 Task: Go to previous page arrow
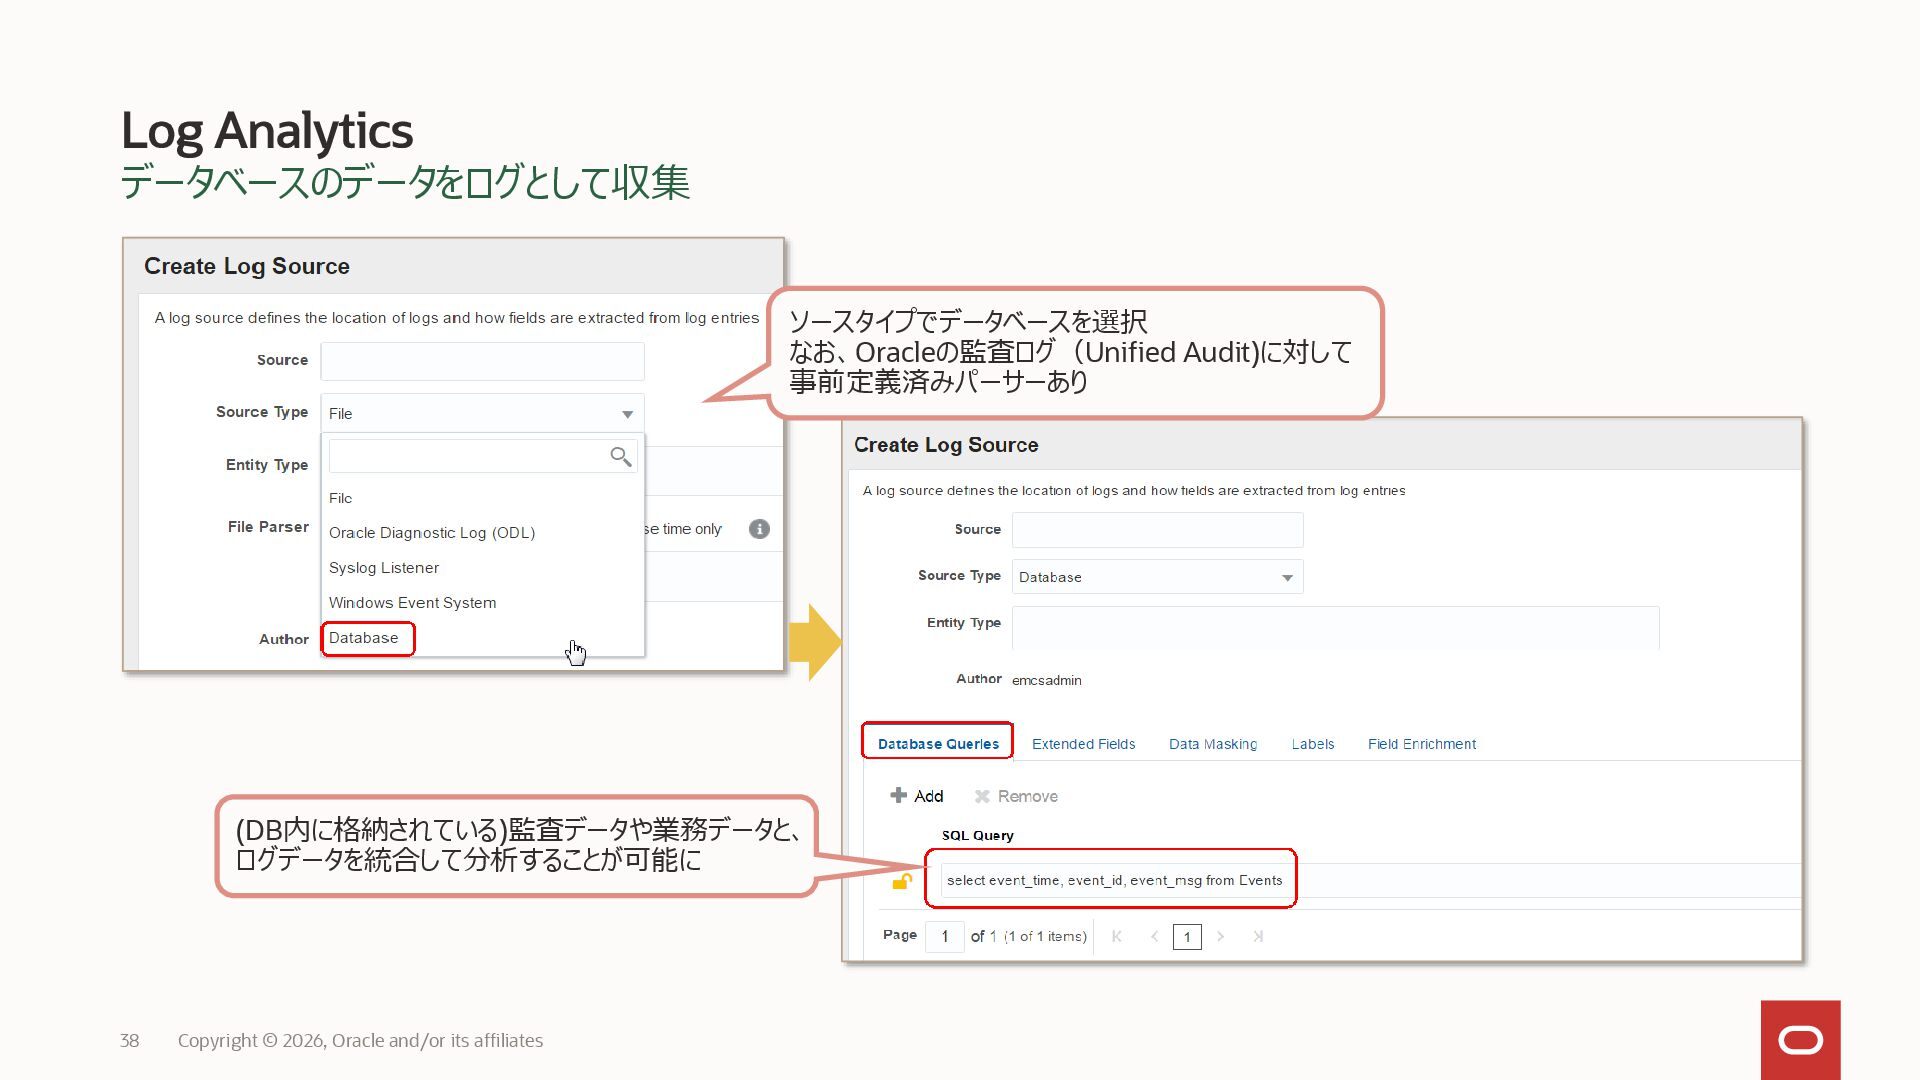click(x=1154, y=937)
